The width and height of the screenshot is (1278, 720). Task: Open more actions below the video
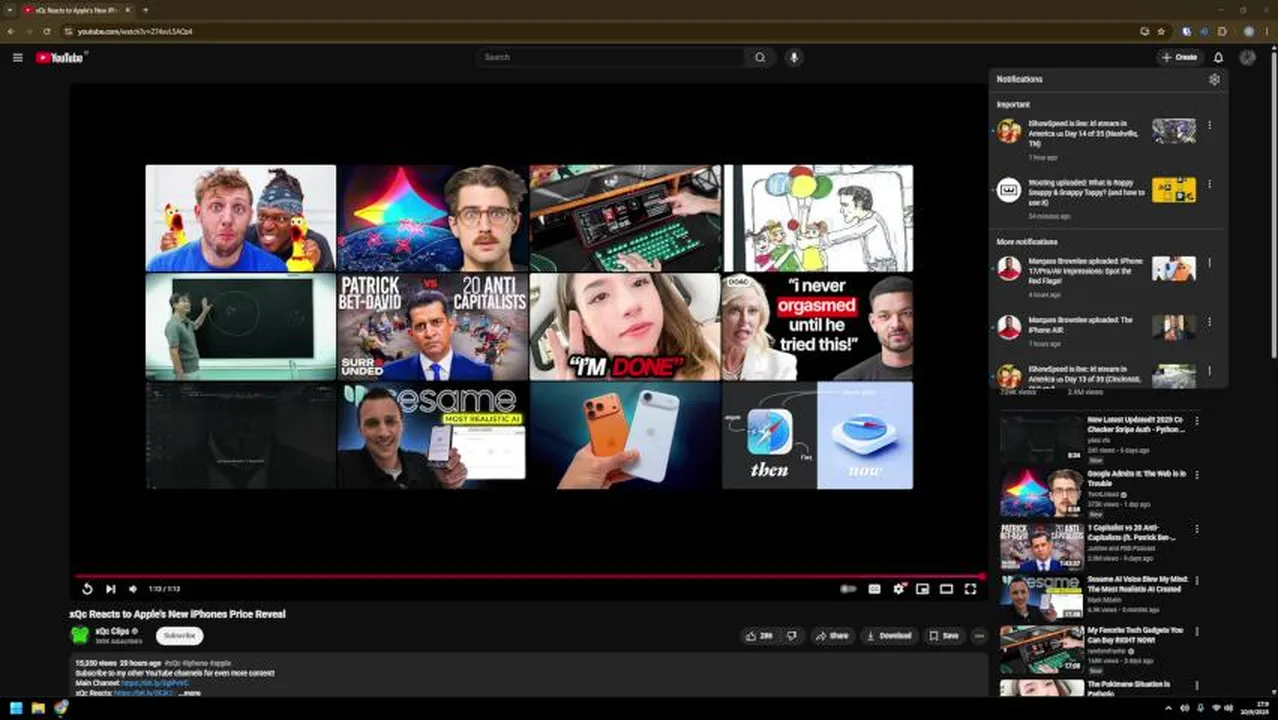979,635
